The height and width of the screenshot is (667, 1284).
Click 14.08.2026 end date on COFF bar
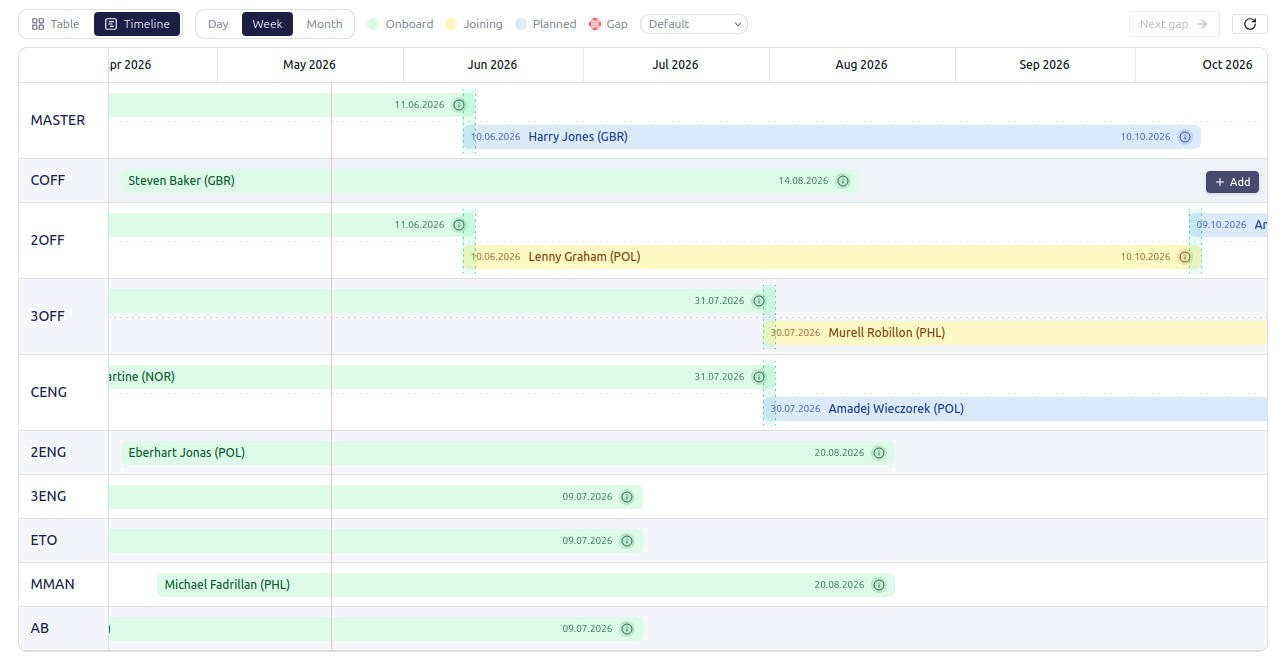click(x=803, y=181)
